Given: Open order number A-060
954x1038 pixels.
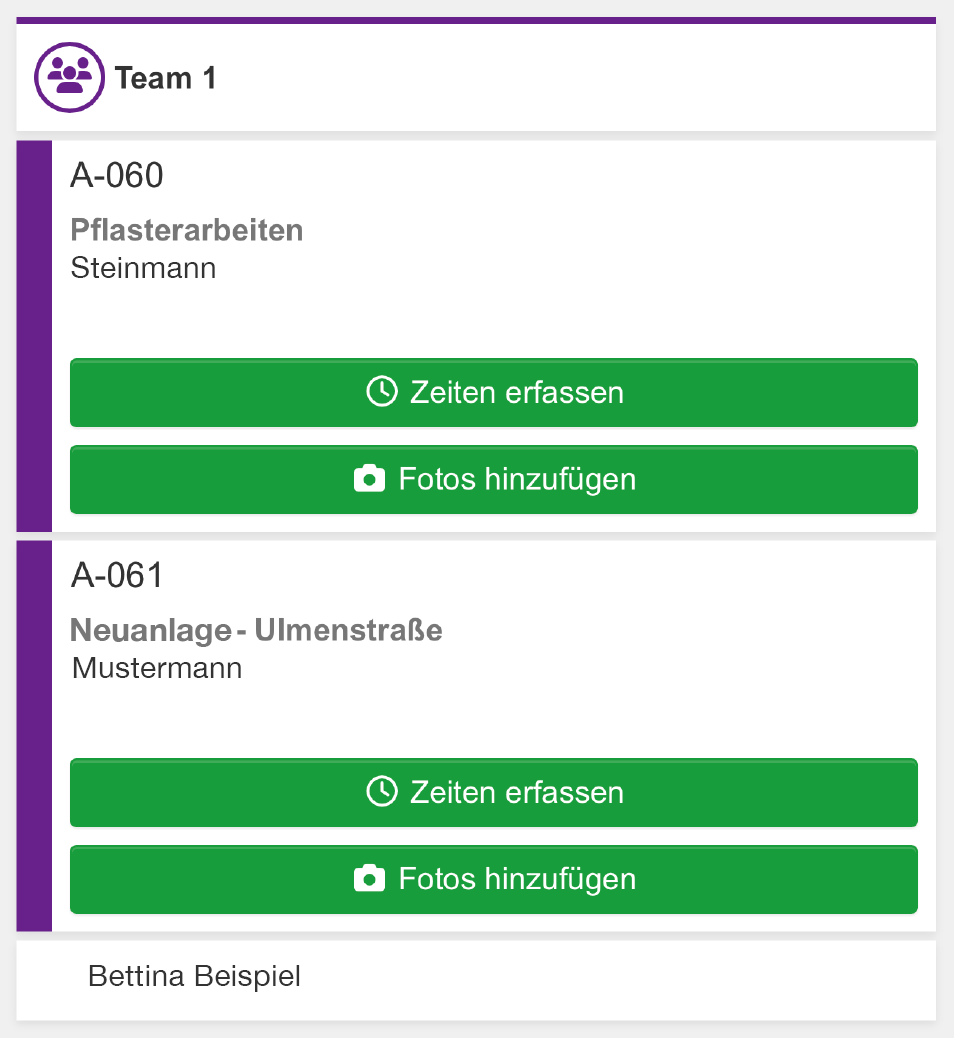Looking at the screenshot, I should coord(117,175).
